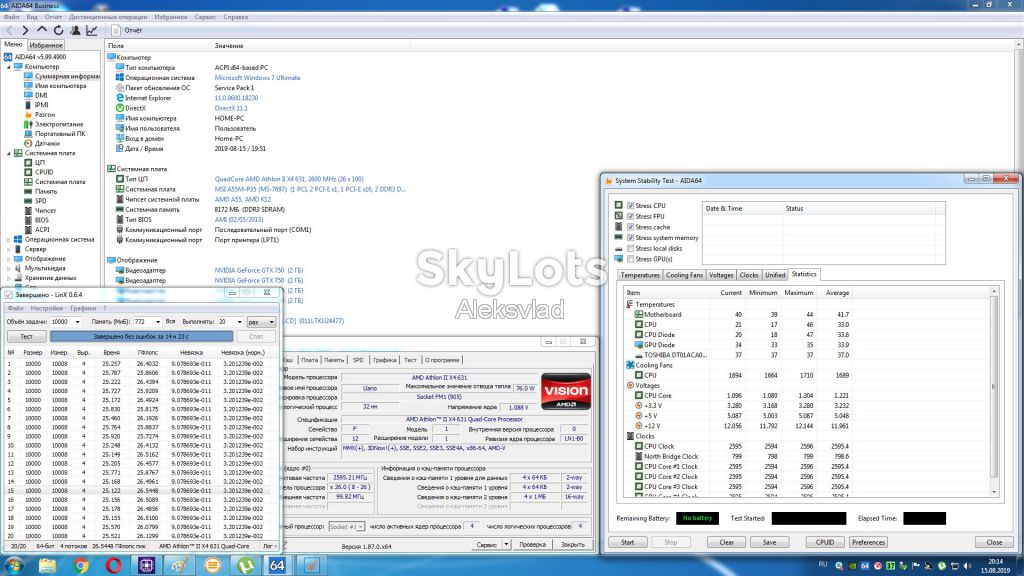Switch to the SPD tab in CPU-Z
1024x576 pixels.
click(x=358, y=360)
